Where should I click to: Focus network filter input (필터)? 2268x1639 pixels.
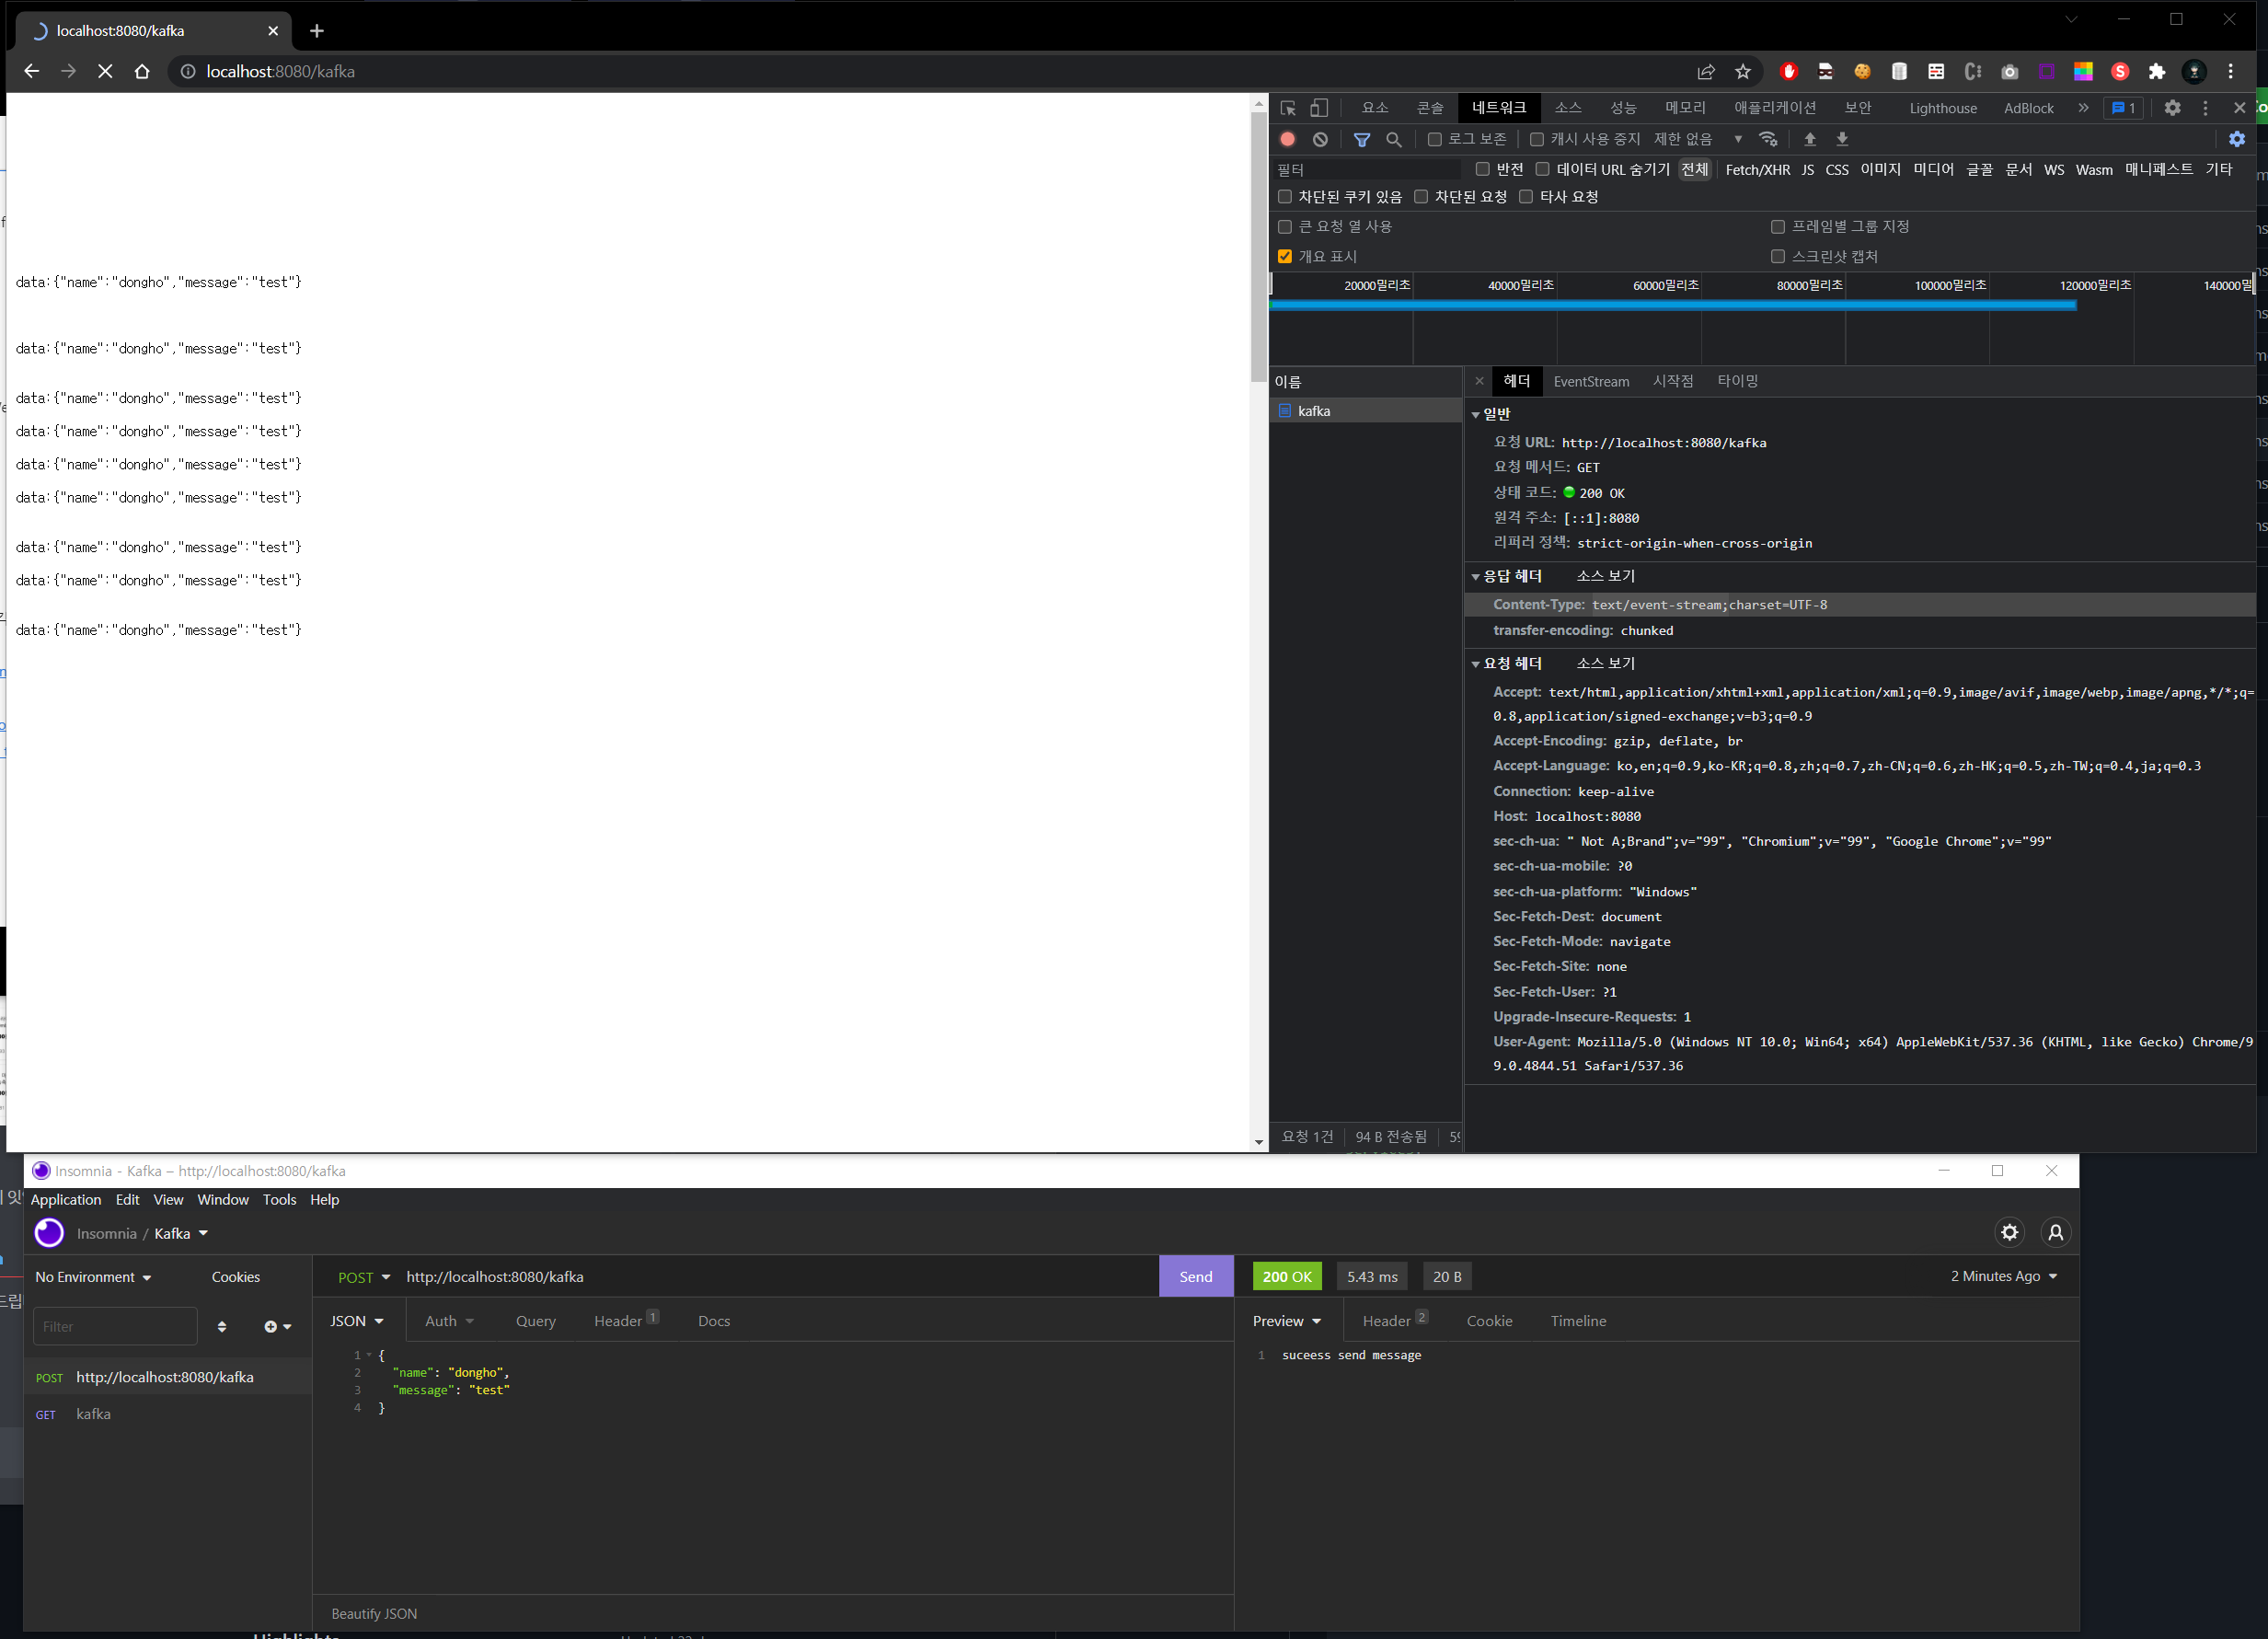1366,169
